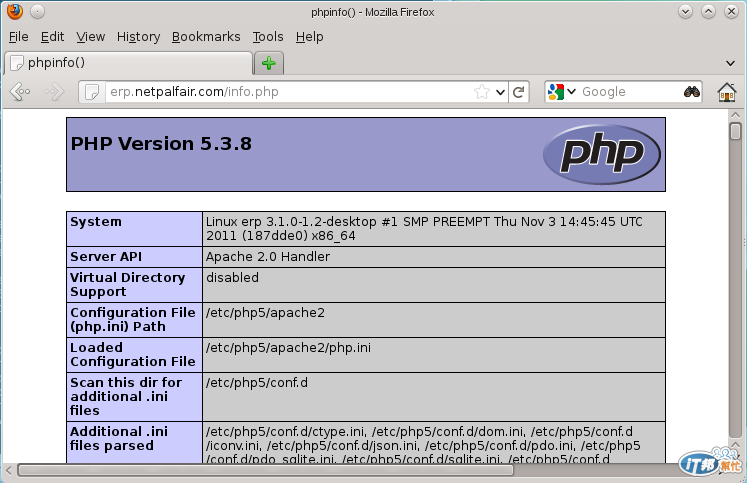Screen dimensions: 747x483
Task: Click the page identity icon in address bar
Action: (91, 91)
